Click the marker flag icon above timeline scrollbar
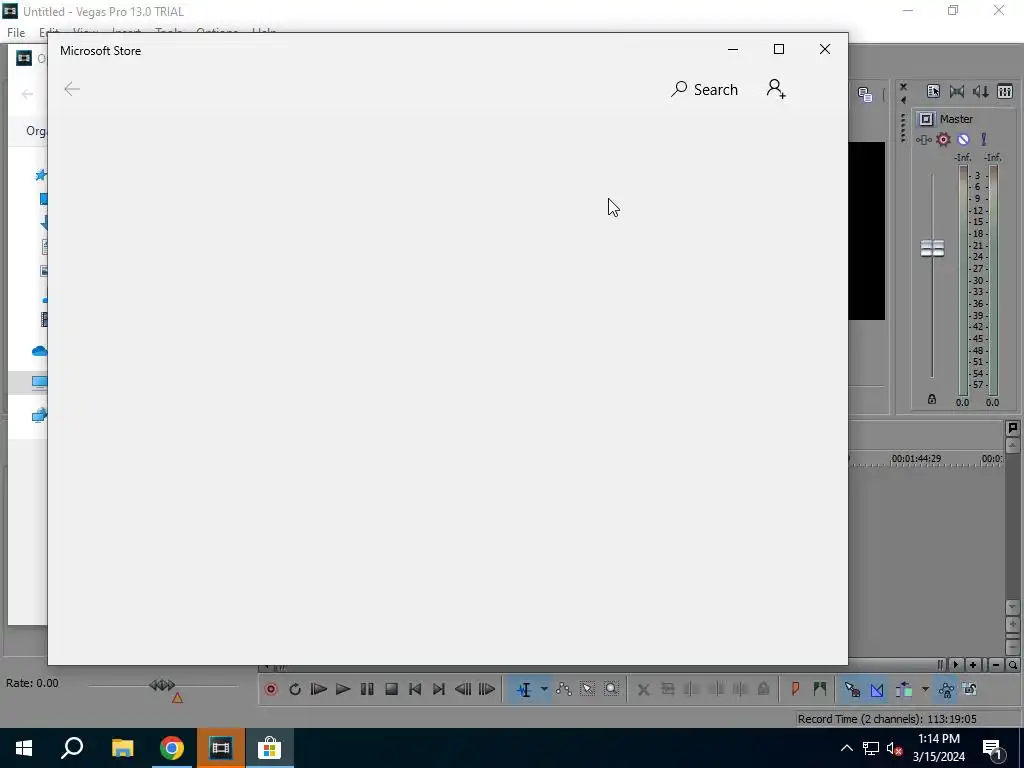Image resolution: width=1024 pixels, height=768 pixels. 1013,428
